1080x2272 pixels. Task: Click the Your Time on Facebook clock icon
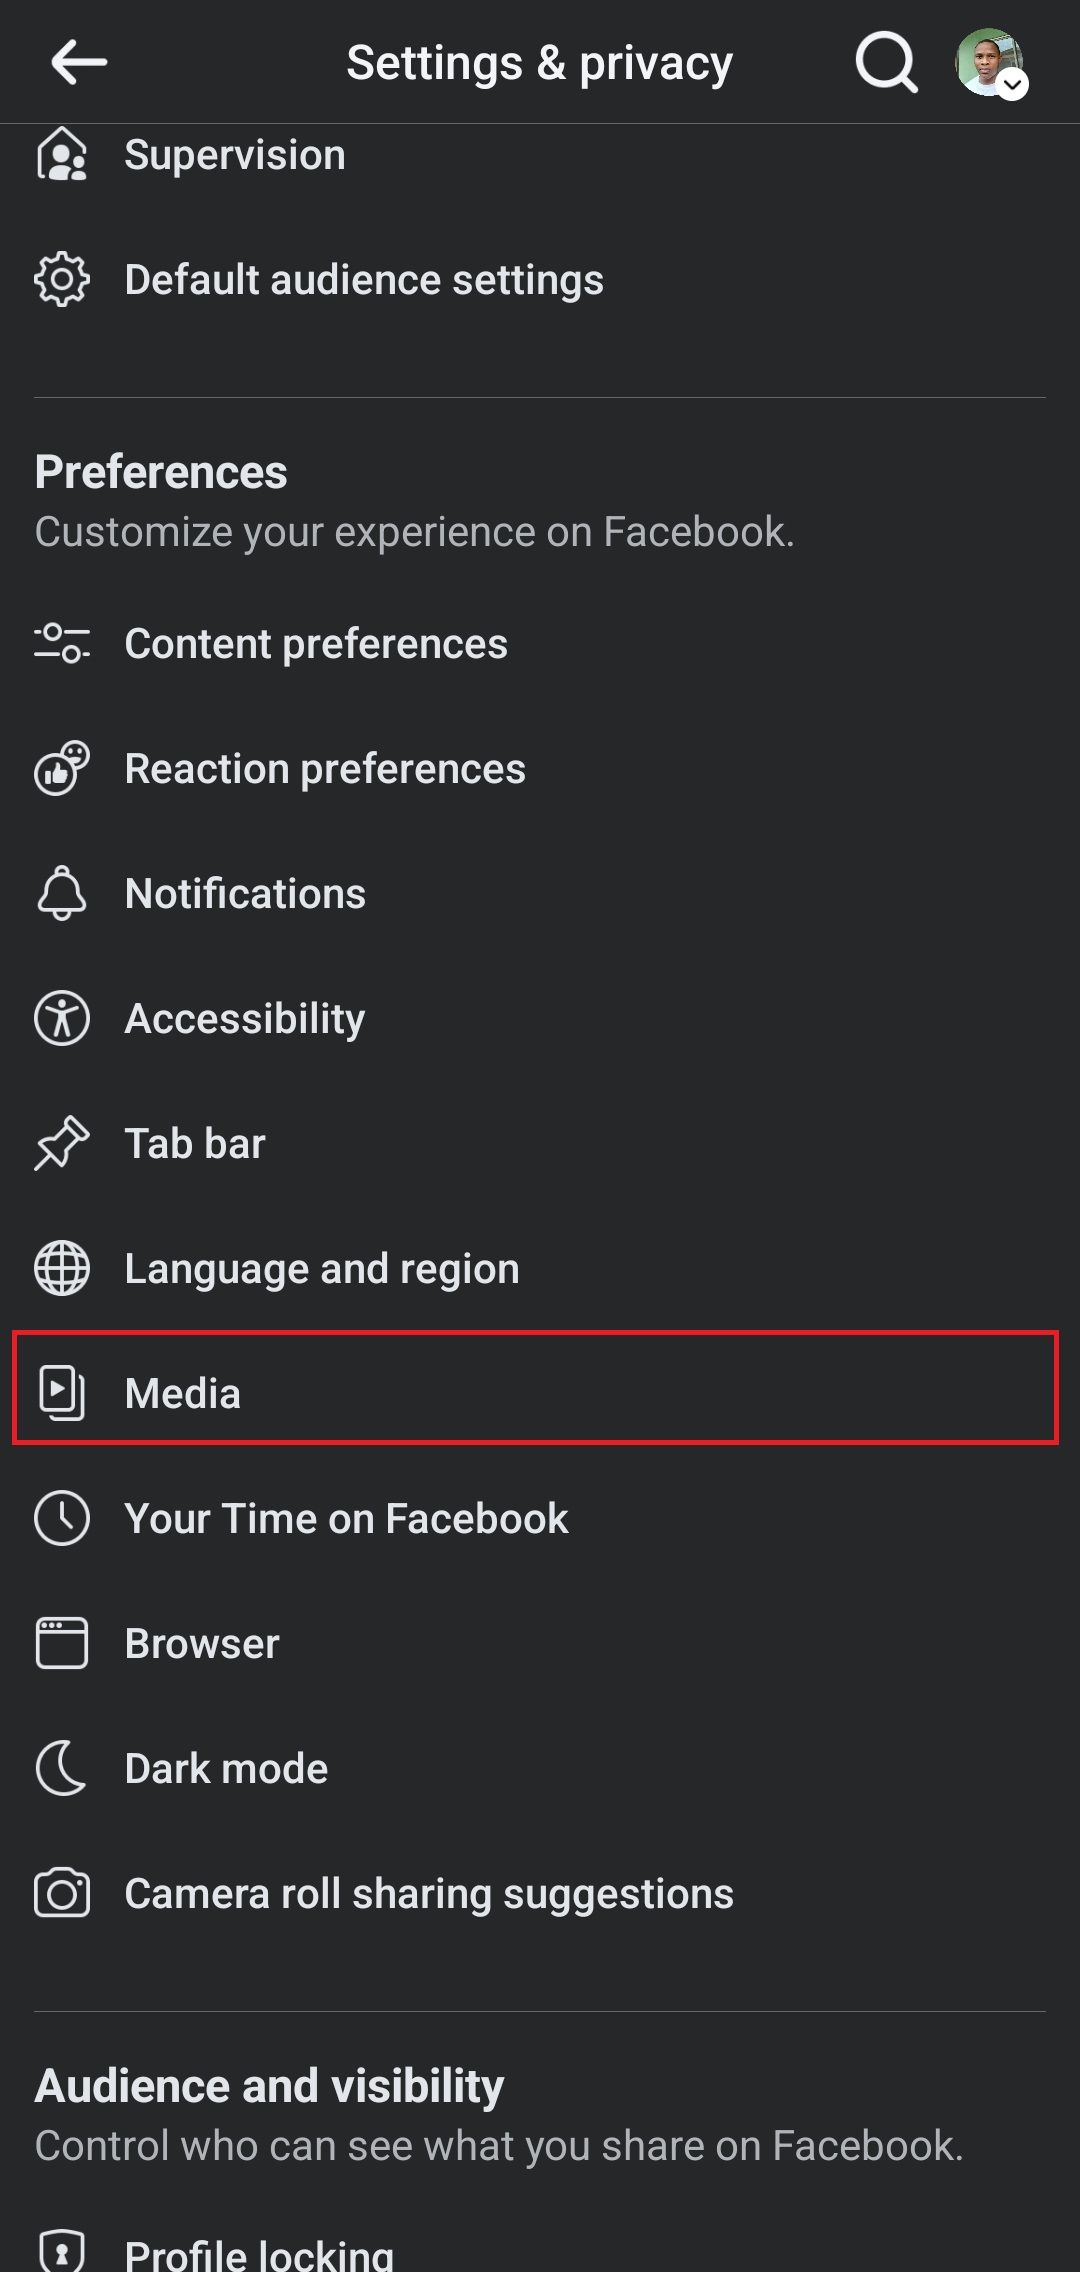62,1518
